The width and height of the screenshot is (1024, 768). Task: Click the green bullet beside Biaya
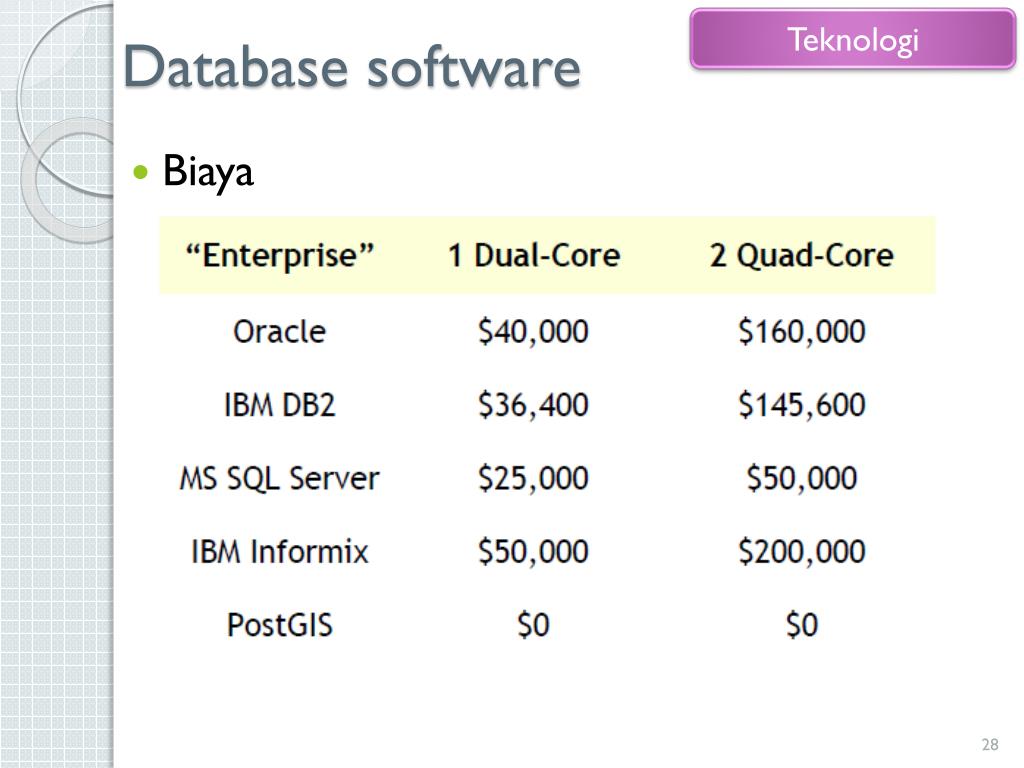[x=140, y=172]
